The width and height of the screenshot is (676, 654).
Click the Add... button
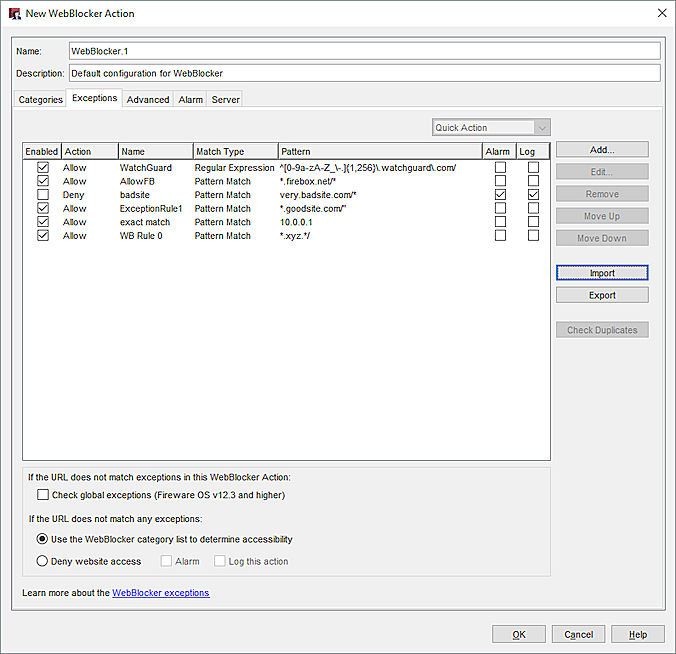point(602,150)
